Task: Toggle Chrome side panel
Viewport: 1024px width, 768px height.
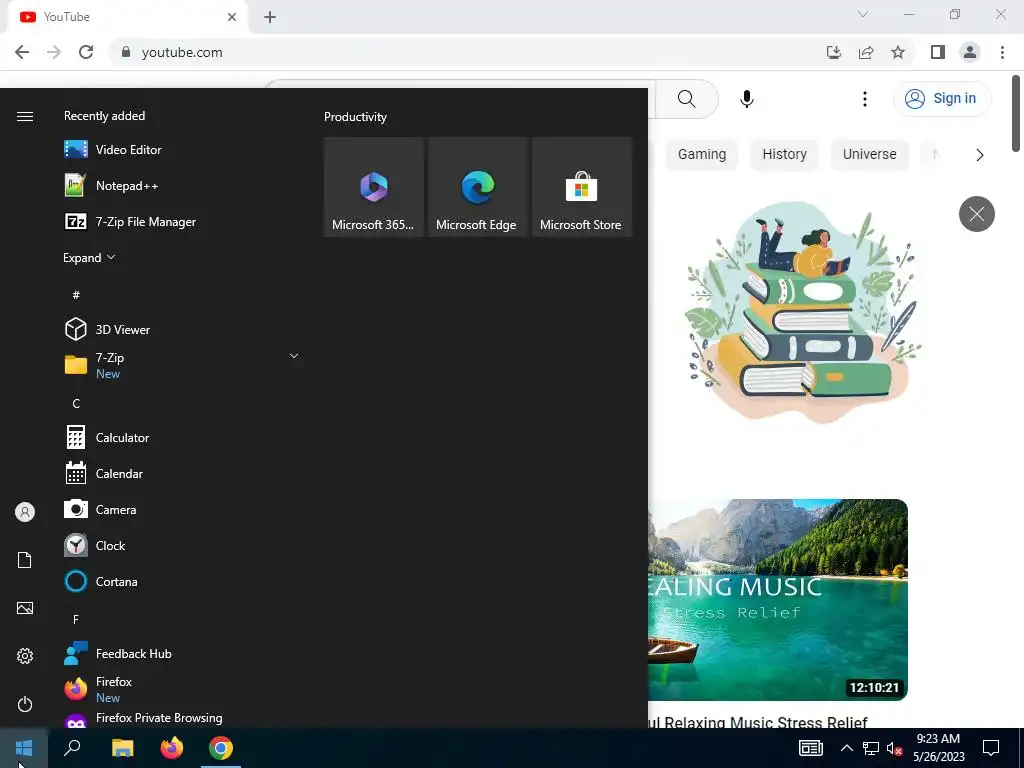Action: [938, 52]
